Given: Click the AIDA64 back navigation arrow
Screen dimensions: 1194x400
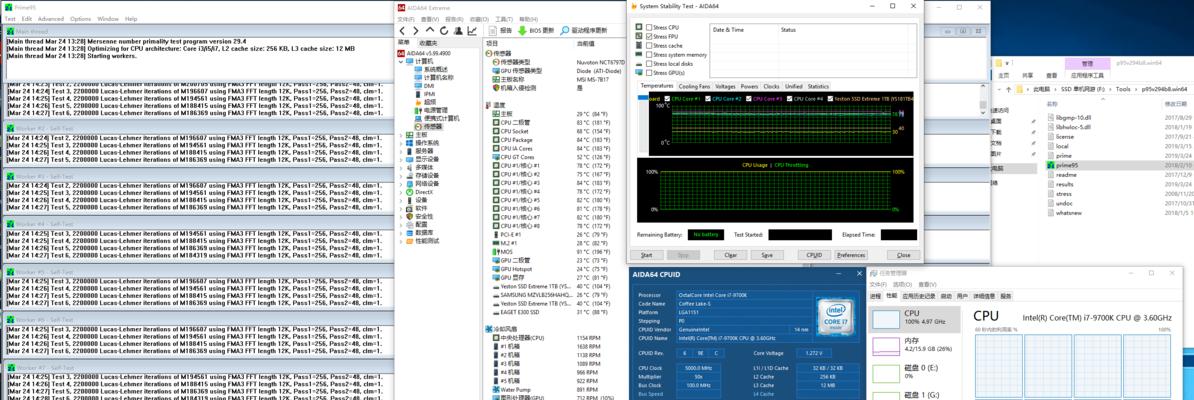Looking at the screenshot, I should pyautogui.click(x=403, y=30).
